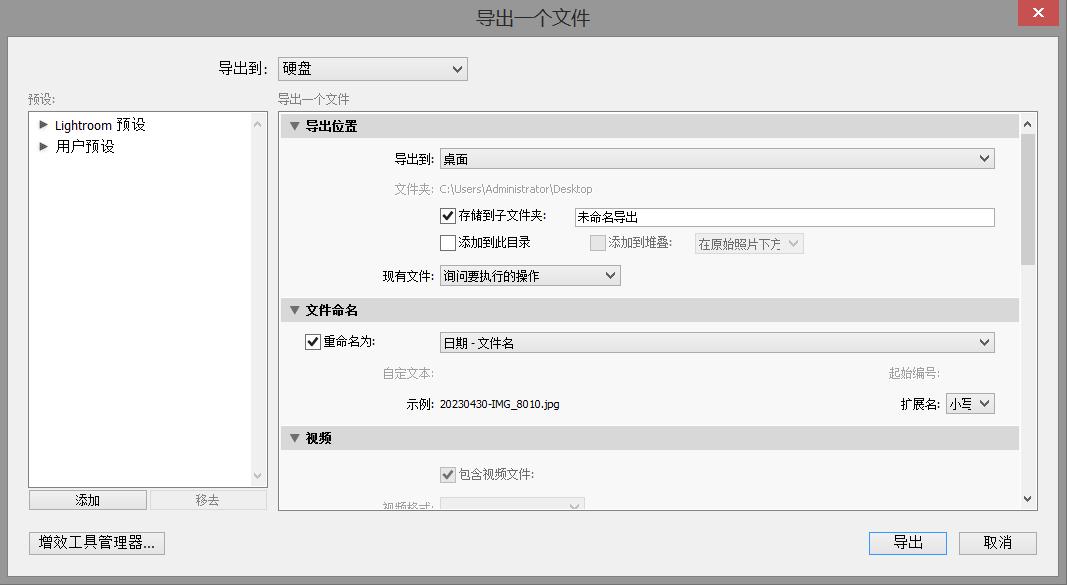Collapse the 文件命名 section

293,310
